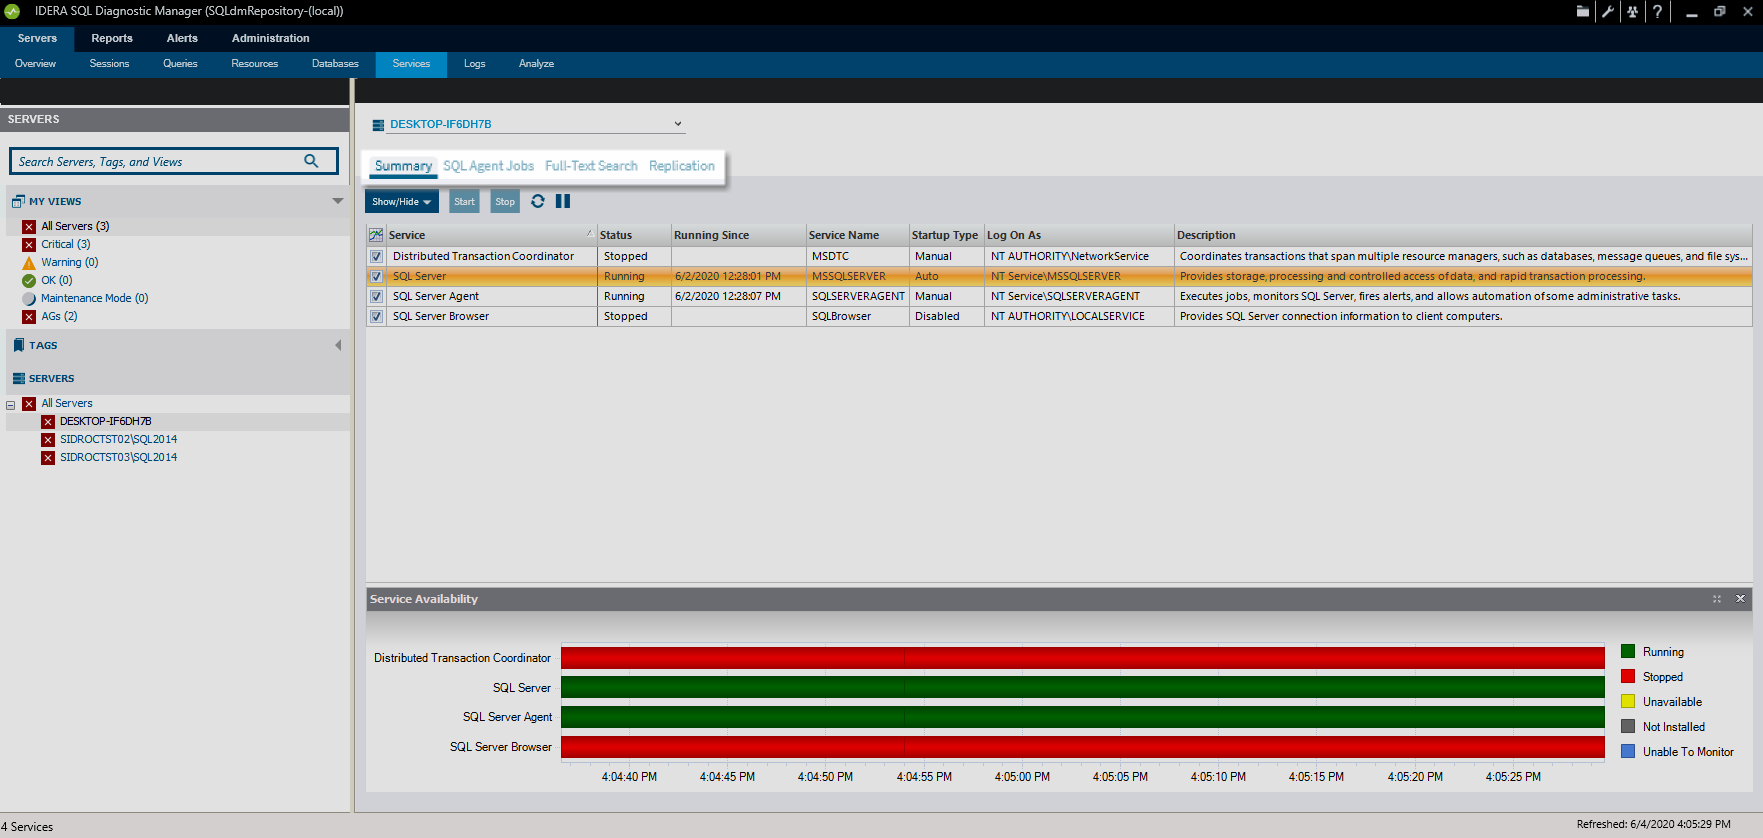
Task: Collapse the My Views section arrow
Action: point(338,201)
